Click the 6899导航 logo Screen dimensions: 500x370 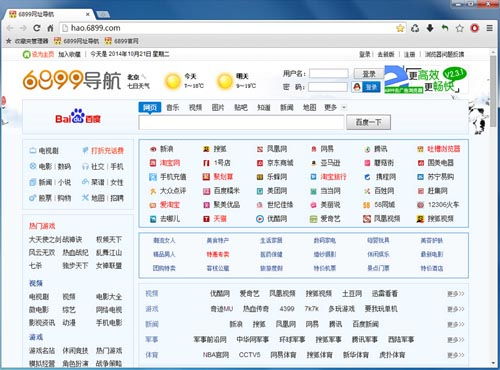click(x=72, y=80)
